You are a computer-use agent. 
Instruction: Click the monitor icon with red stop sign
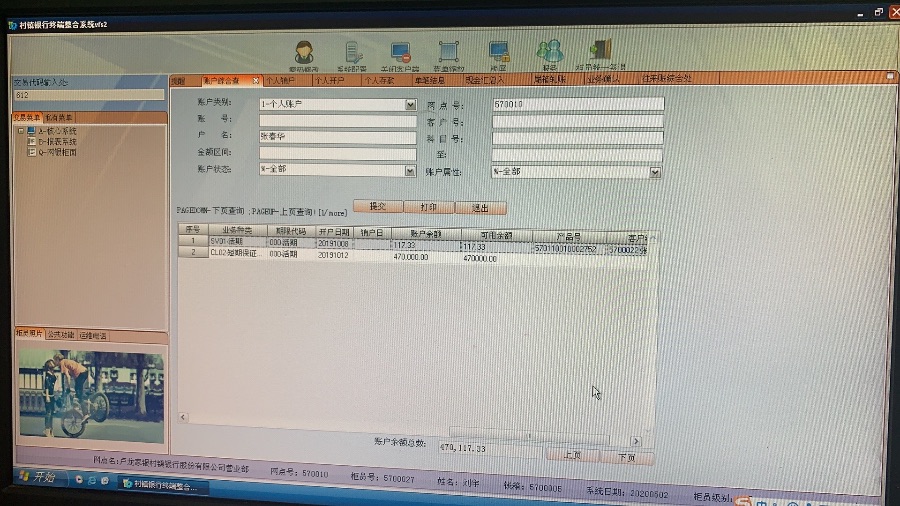401,51
